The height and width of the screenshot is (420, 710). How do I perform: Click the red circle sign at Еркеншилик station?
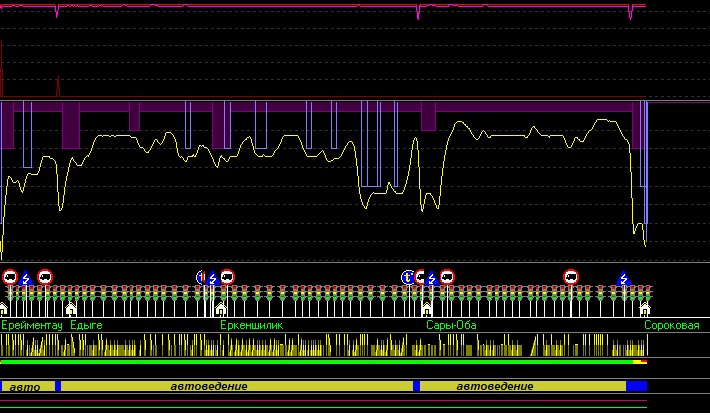coord(227,277)
